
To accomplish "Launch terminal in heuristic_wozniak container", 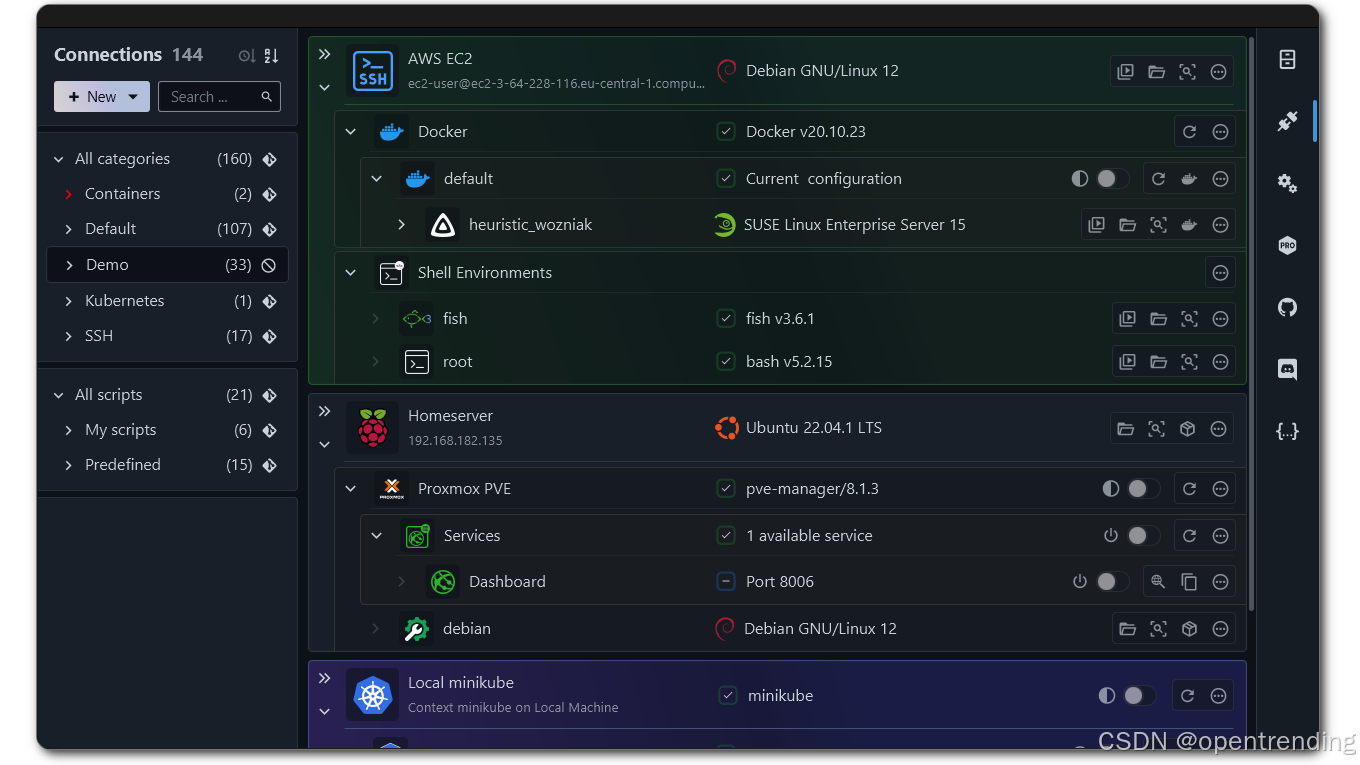I will [x=1096, y=225].
